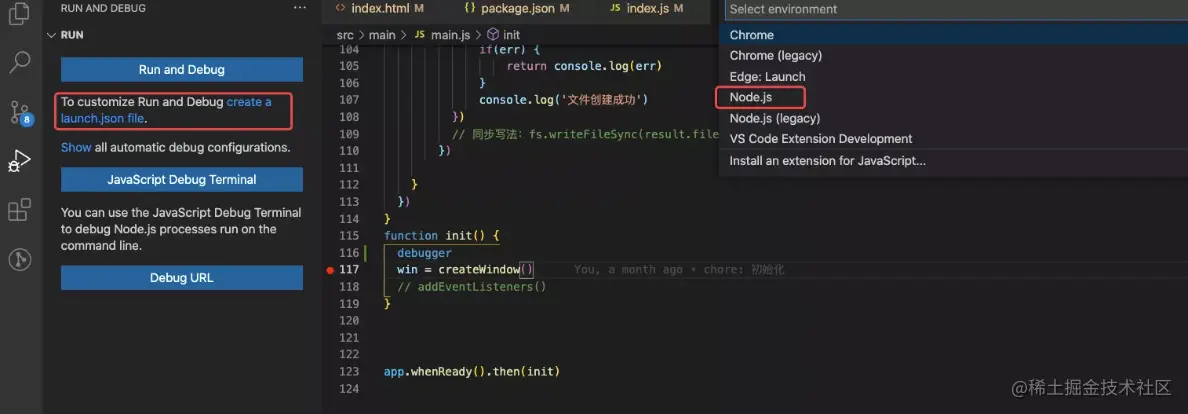Toggle the red breakpoint on line 117
Viewport: 1188px width, 414px height.
click(x=330, y=270)
